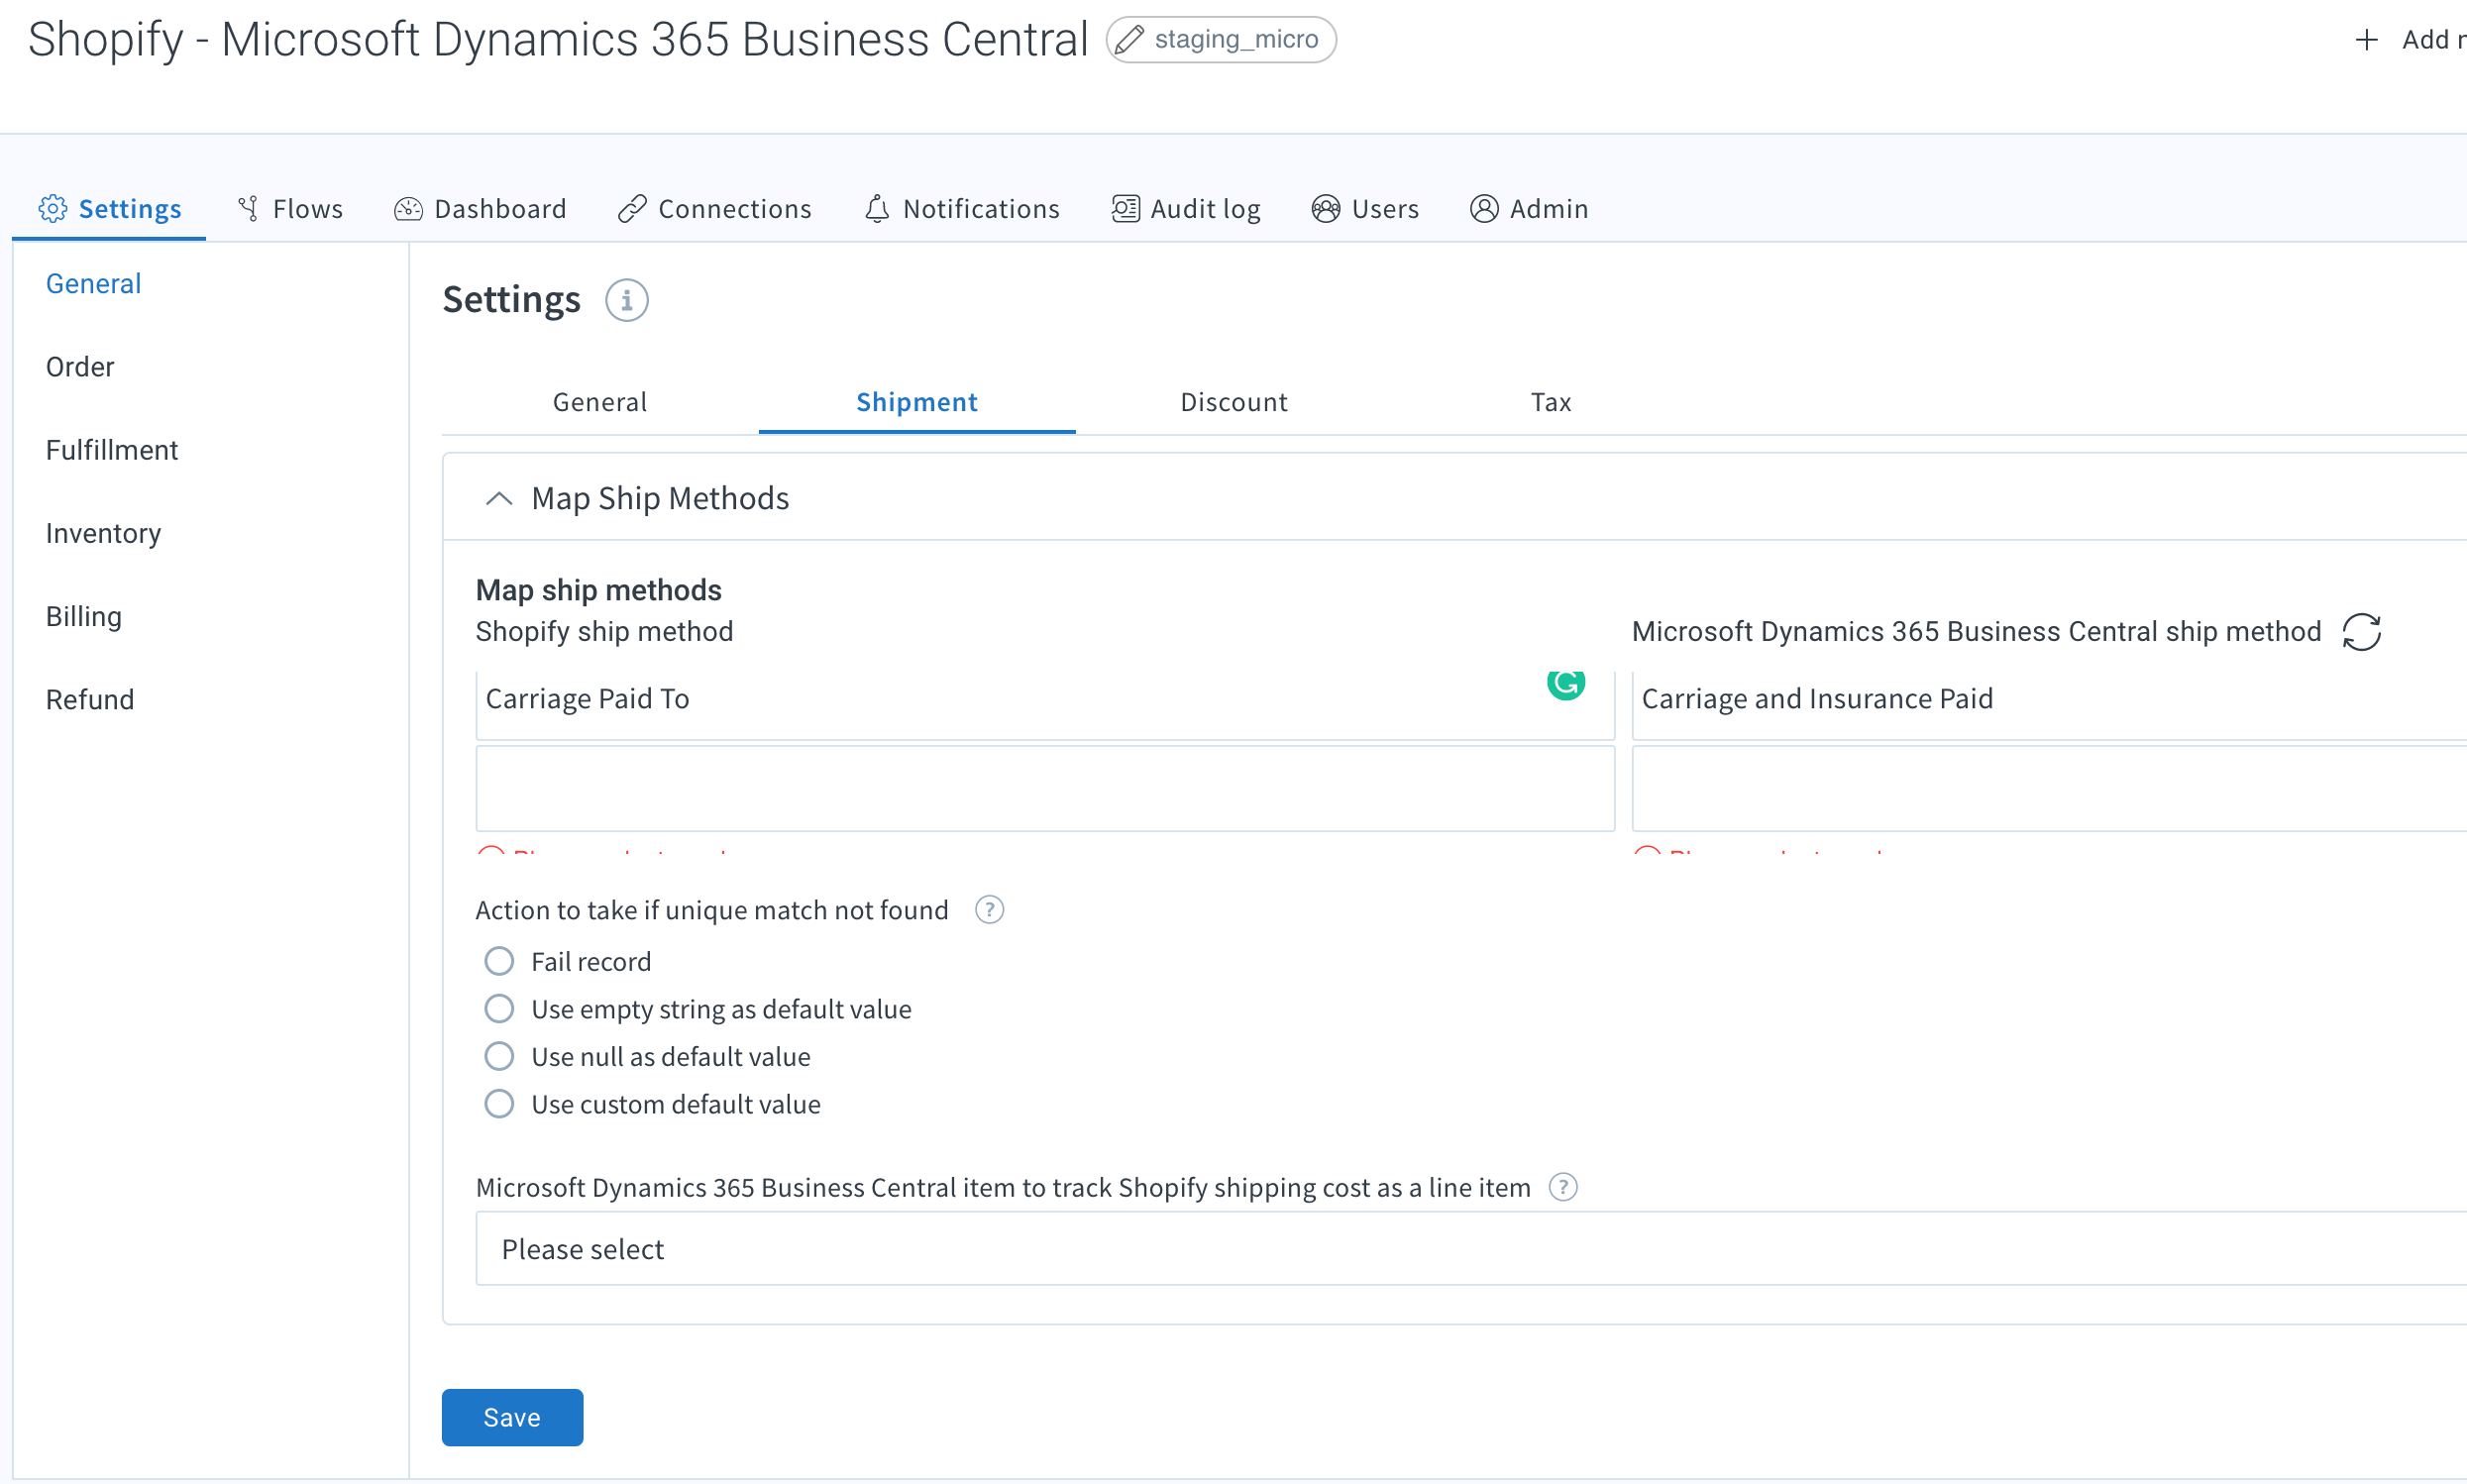
Task: Click the Flows branch icon
Action: pyautogui.click(x=248, y=208)
